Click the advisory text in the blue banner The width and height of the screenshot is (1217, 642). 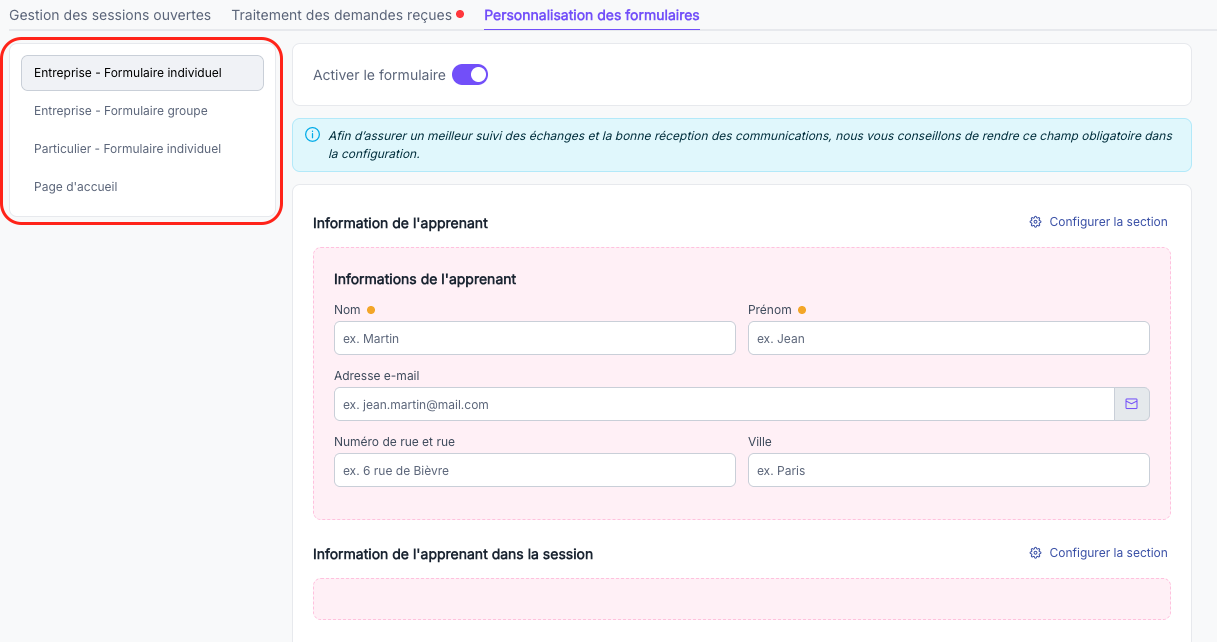[750, 145]
